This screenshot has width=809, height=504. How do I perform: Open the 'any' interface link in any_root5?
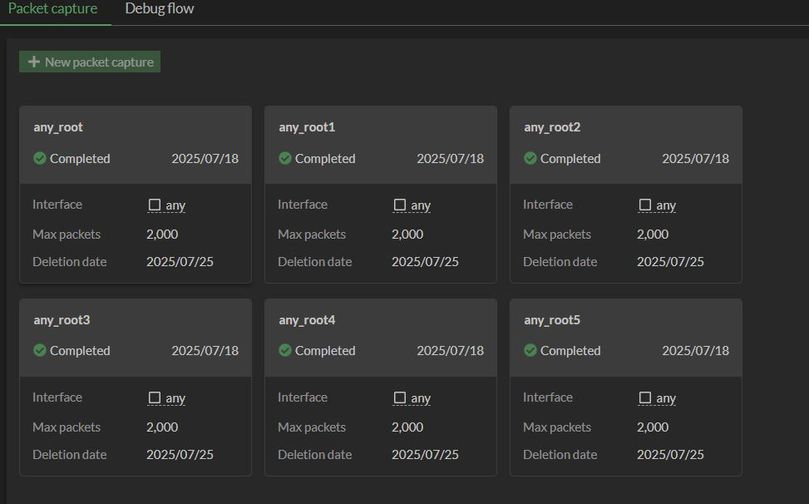click(666, 398)
